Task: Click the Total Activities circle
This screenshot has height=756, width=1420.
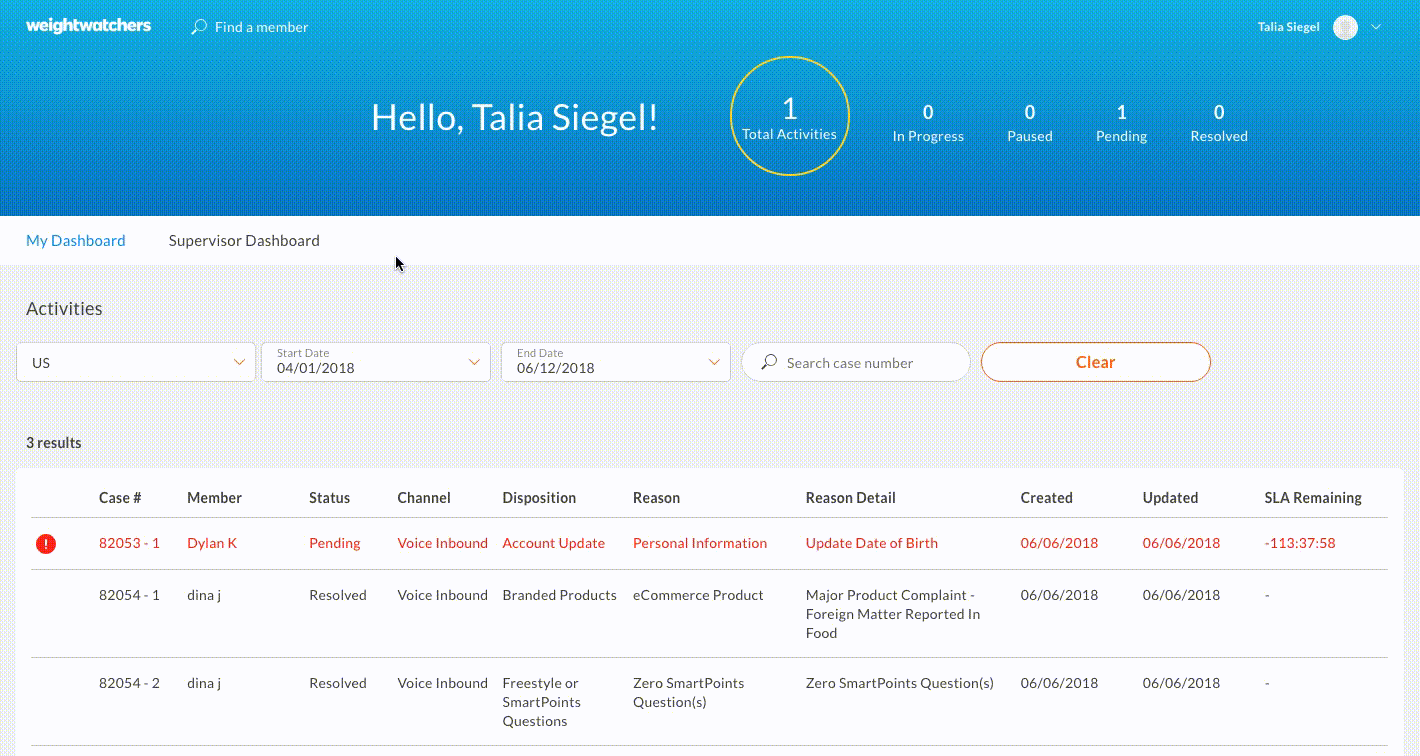Action: (x=790, y=116)
